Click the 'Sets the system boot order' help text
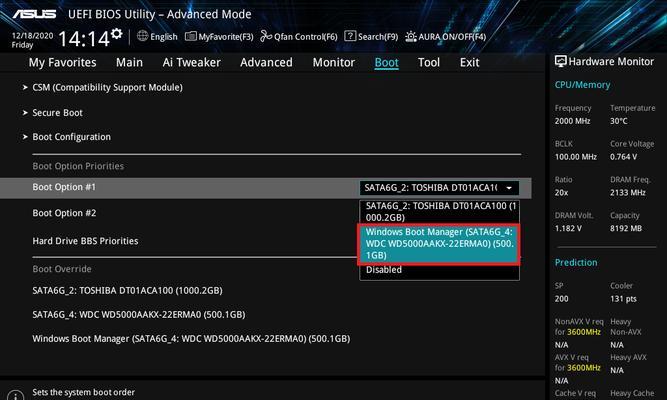Viewport: 667px width, 400px height. coord(84,392)
